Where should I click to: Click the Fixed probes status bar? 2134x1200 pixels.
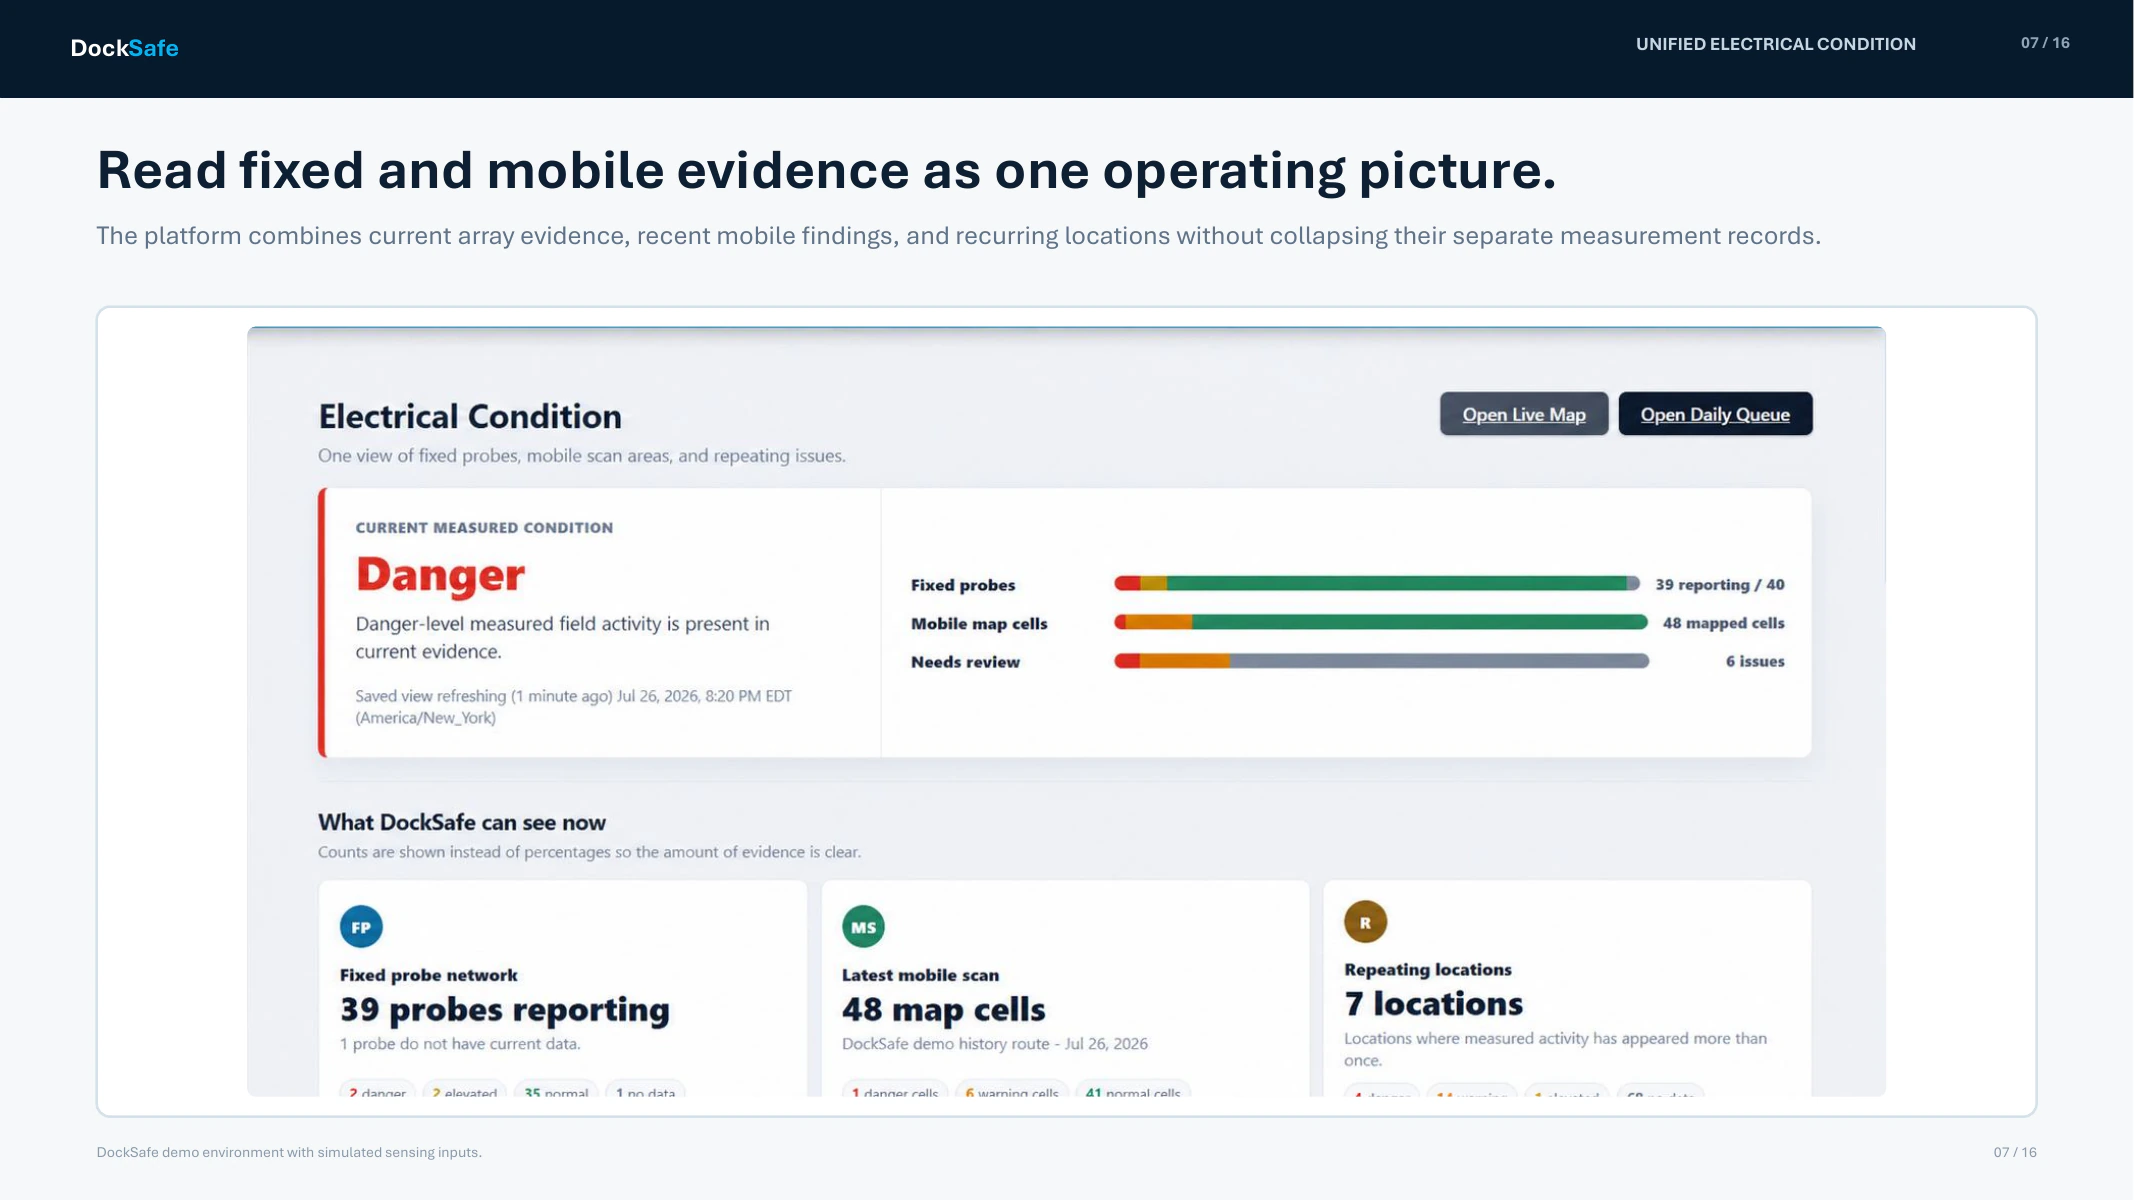1377,584
